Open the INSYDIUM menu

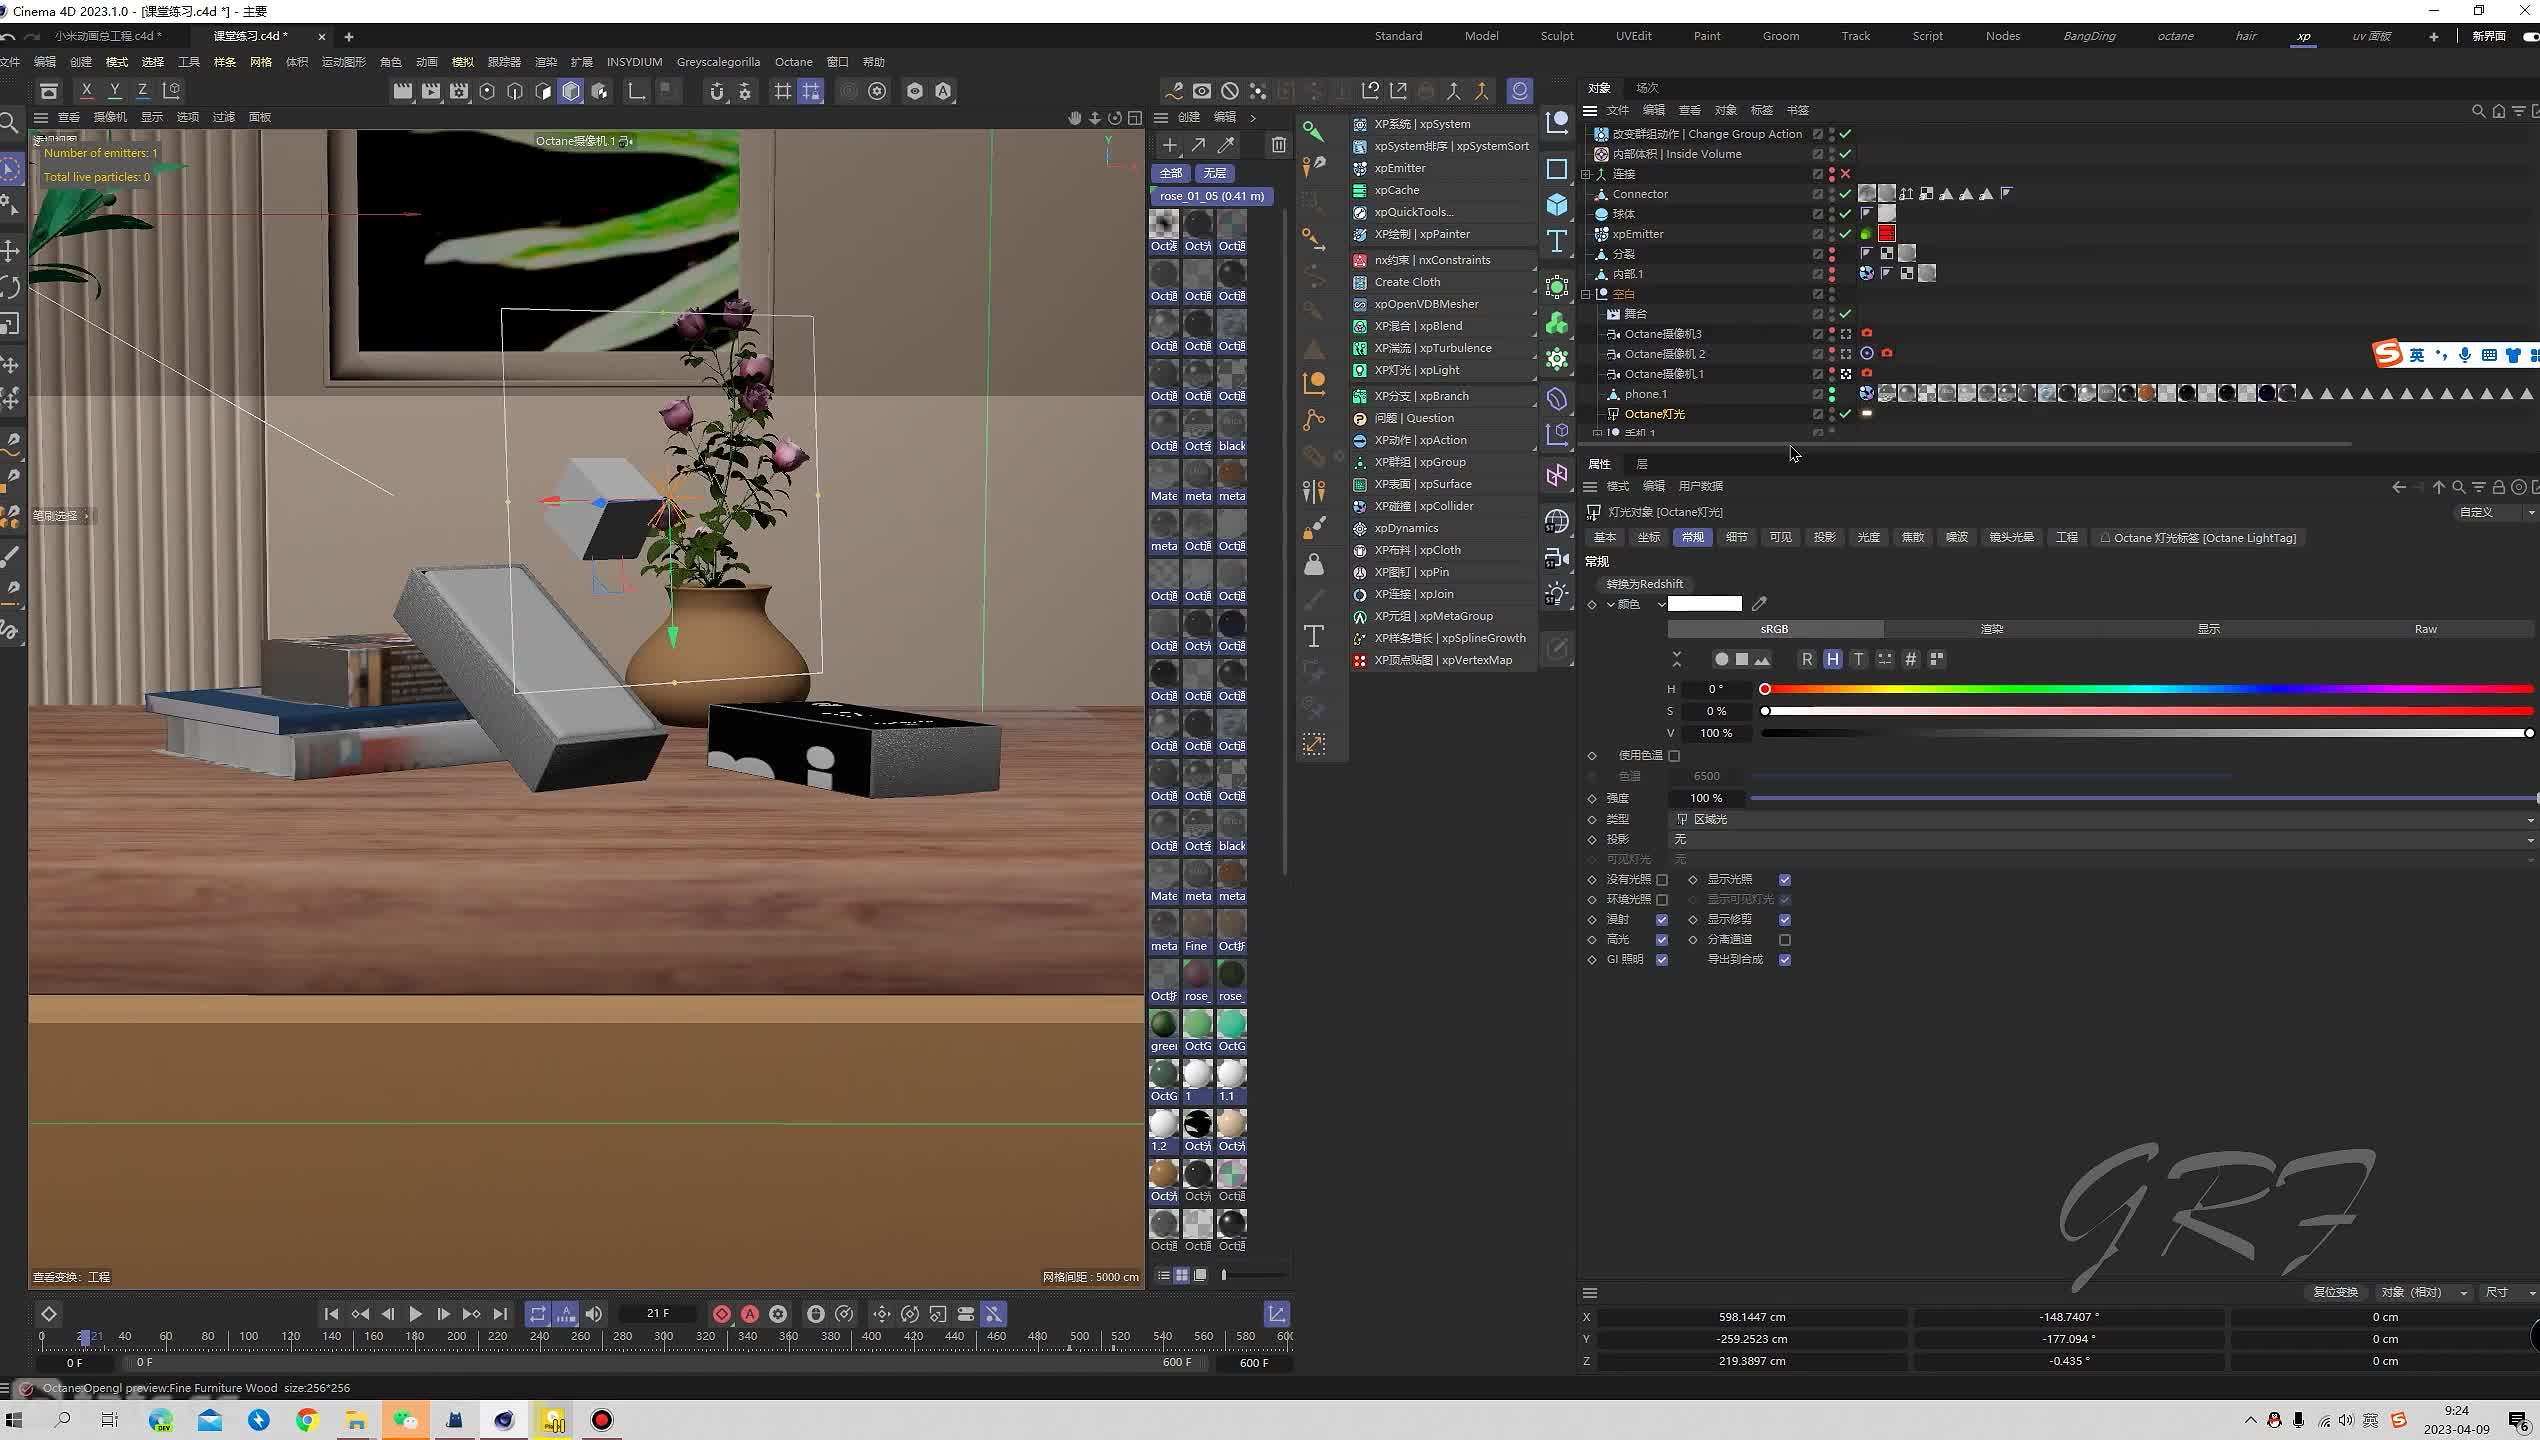coord(634,62)
